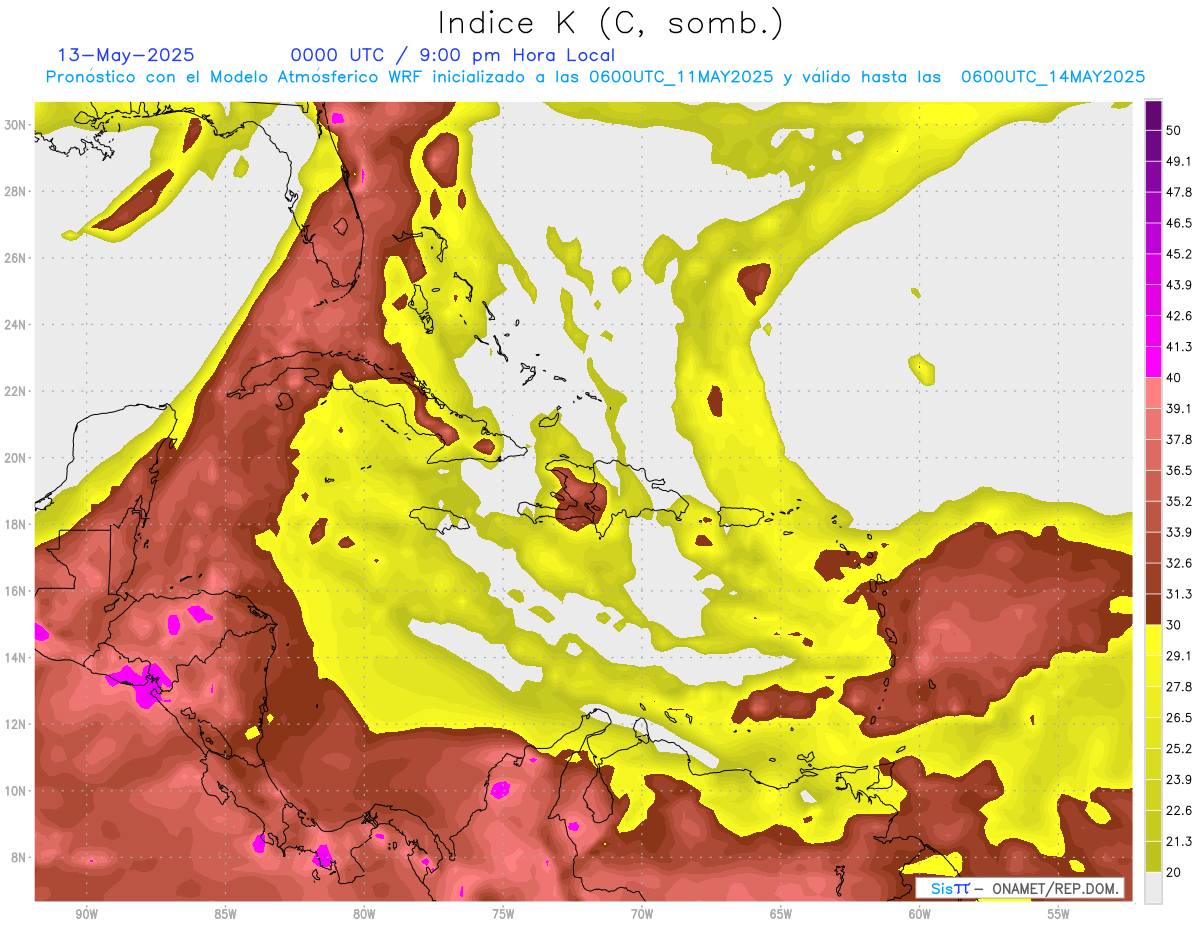The image size is (1200, 927).
Task: Click the 10N latitude axis label
Action: (17, 791)
